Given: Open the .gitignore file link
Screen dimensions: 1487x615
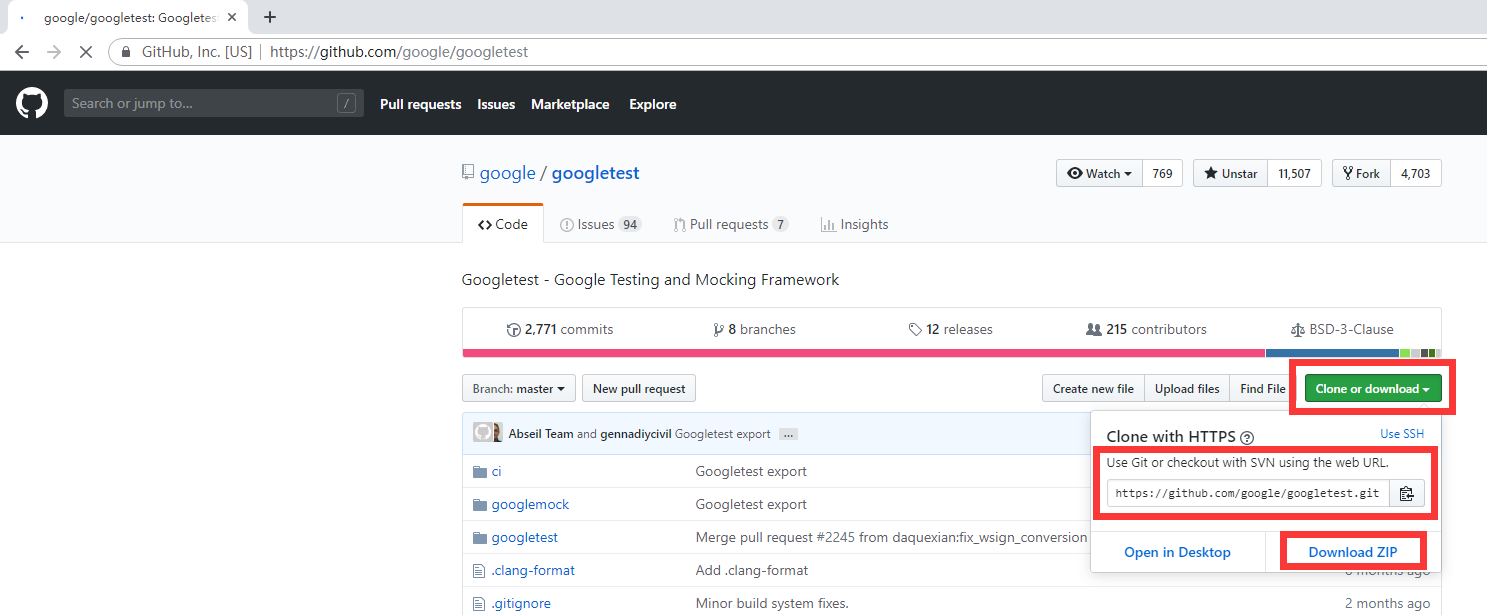Looking at the screenshot, I should [521, 603].
